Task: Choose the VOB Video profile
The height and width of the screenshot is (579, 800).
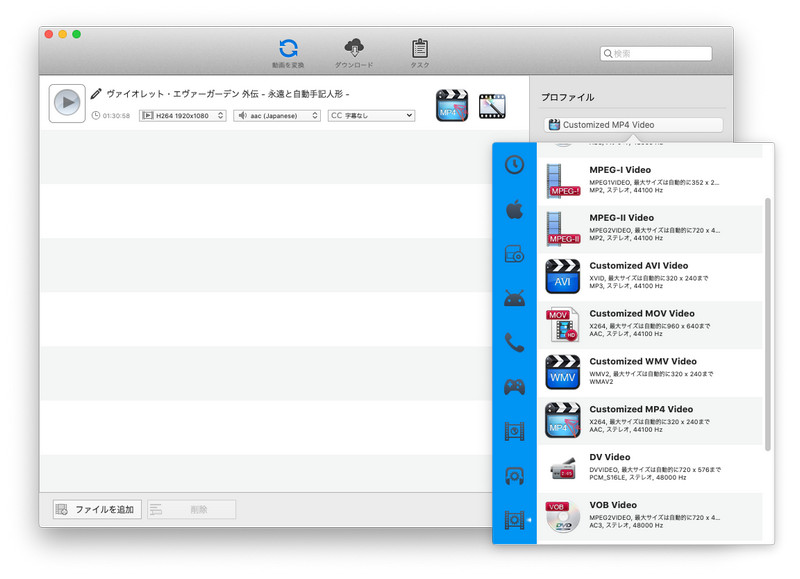Action: point(650,517)
